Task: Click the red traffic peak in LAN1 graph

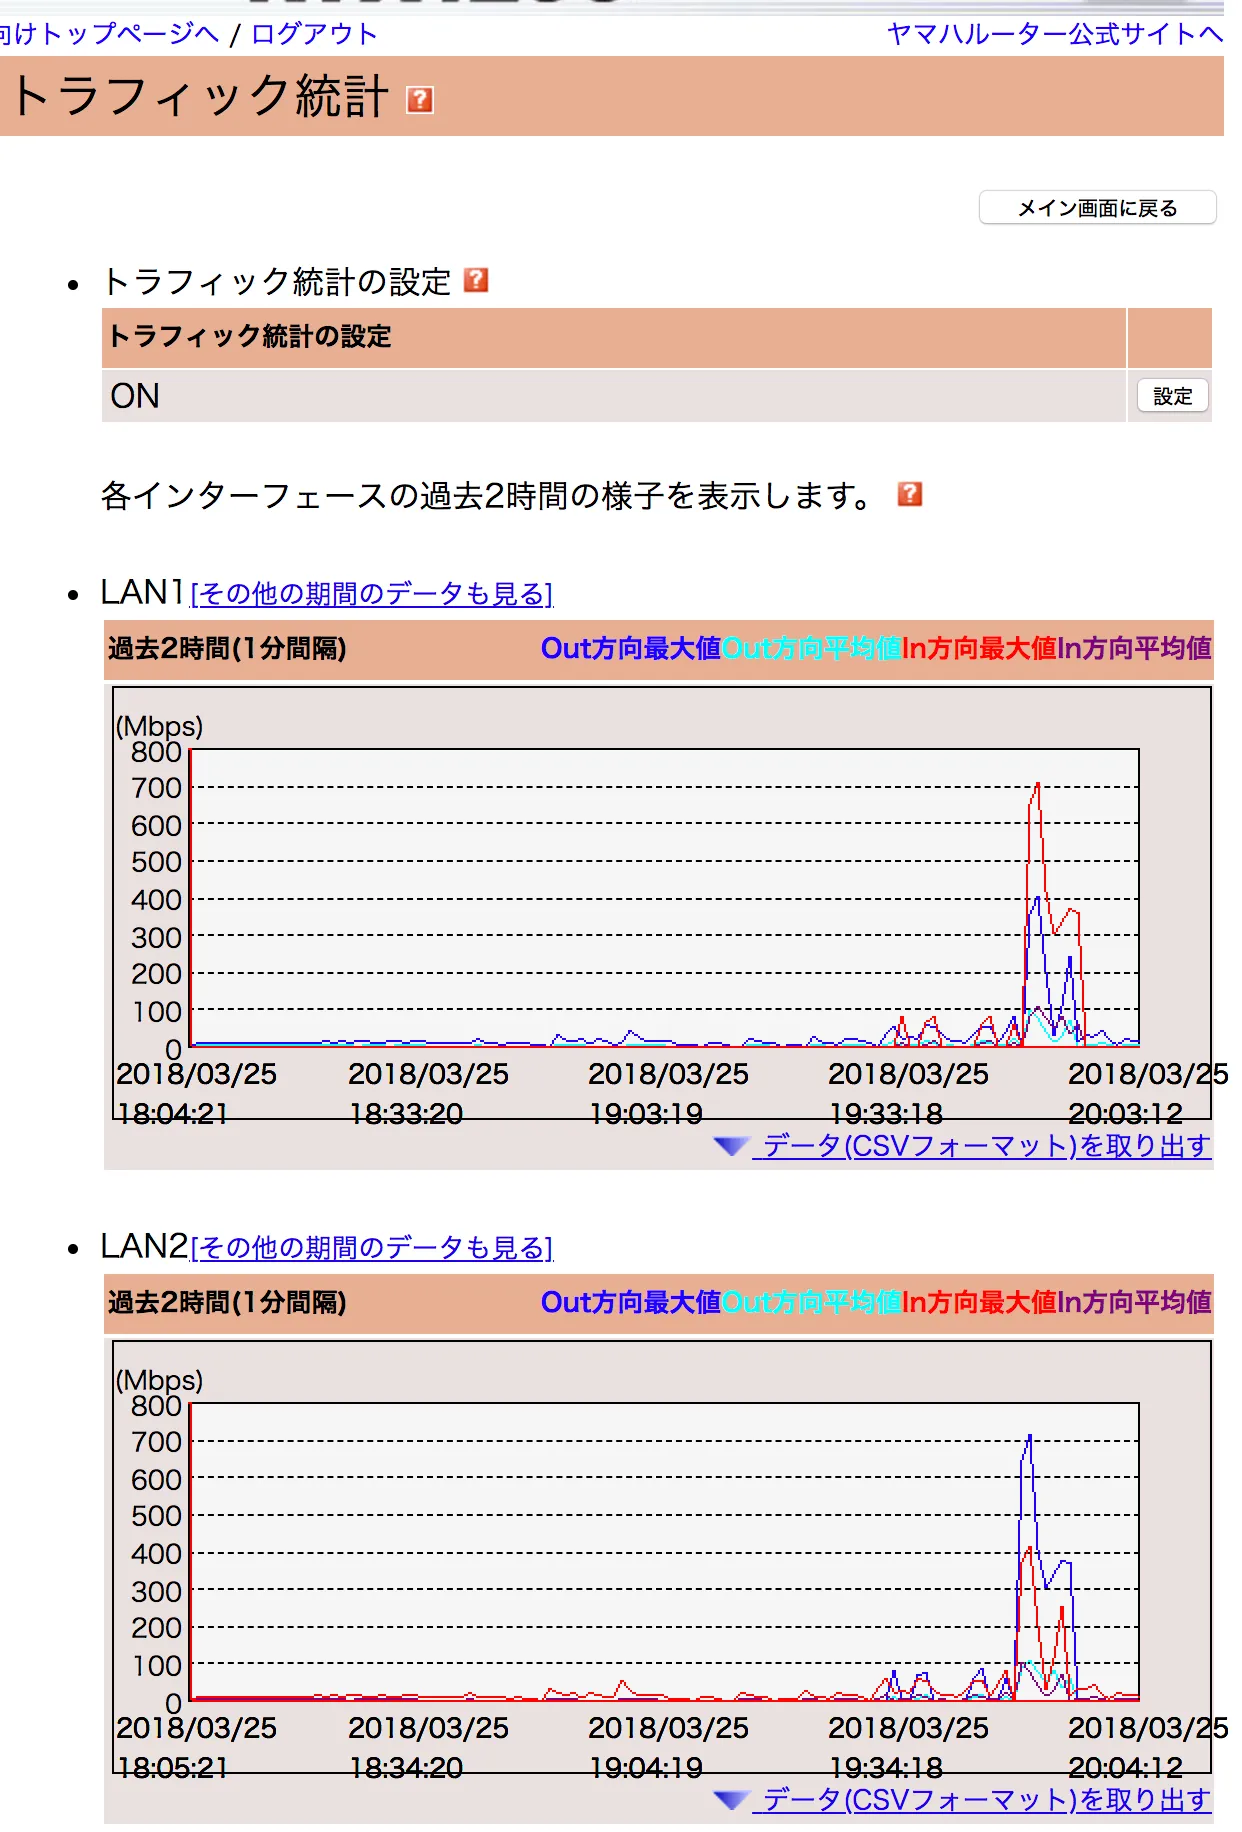Action: [1037, 785]
